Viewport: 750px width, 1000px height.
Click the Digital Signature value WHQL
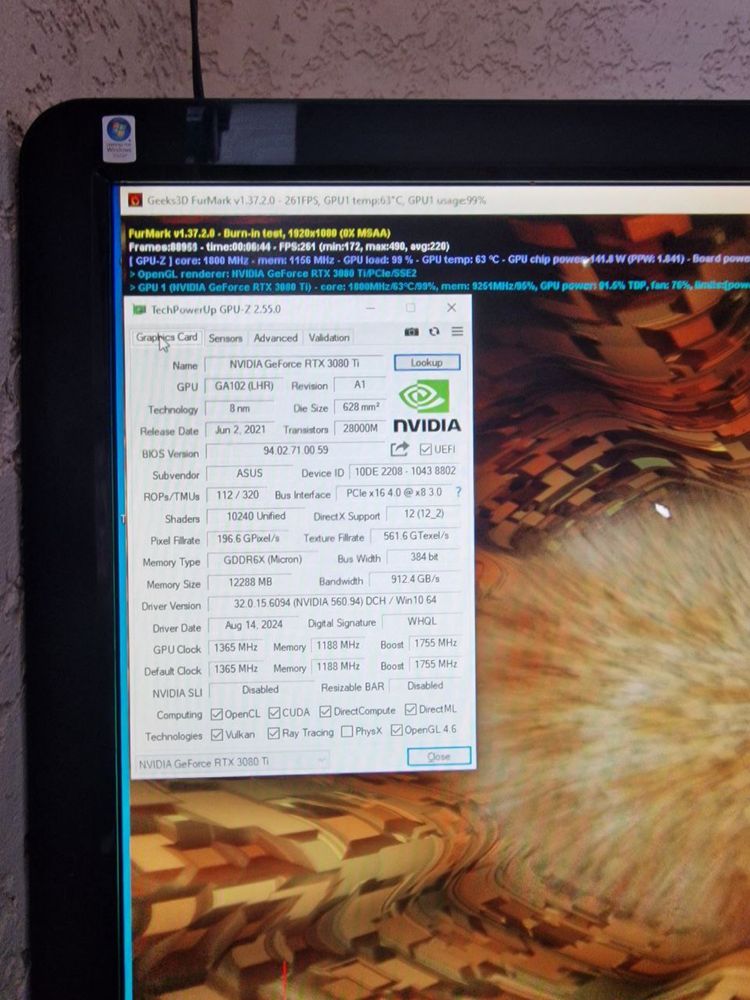coord(422,621)
